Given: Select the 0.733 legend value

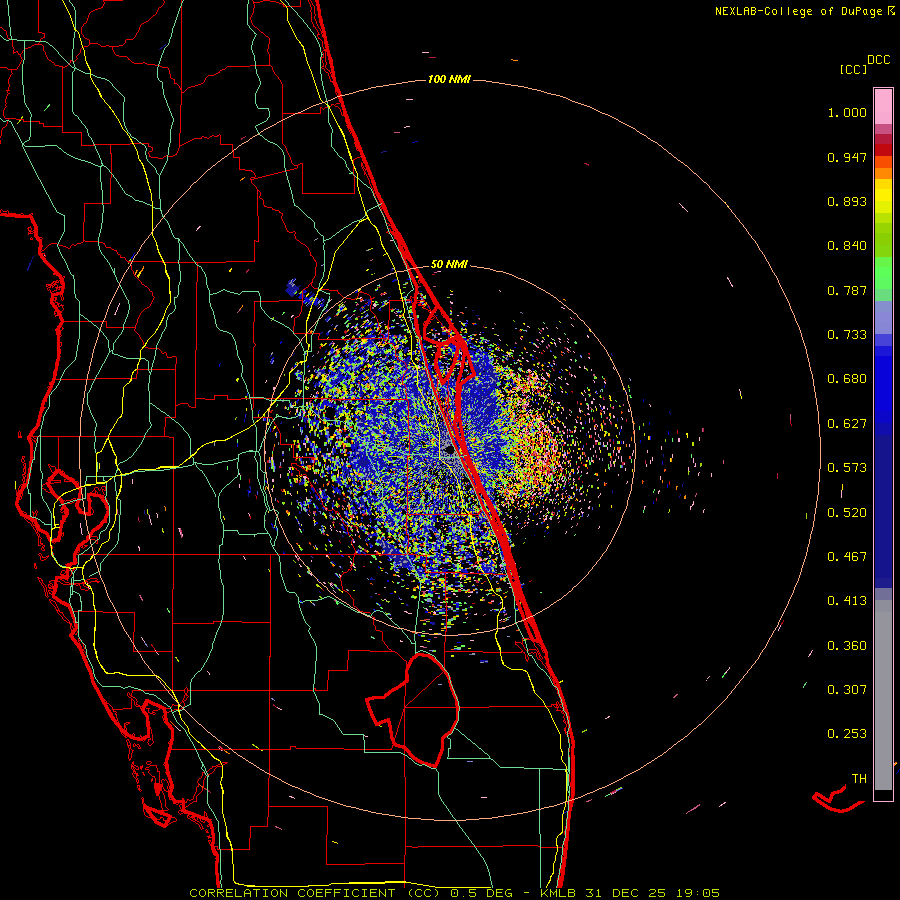Looking at the screenshot, I should point(847,335).
